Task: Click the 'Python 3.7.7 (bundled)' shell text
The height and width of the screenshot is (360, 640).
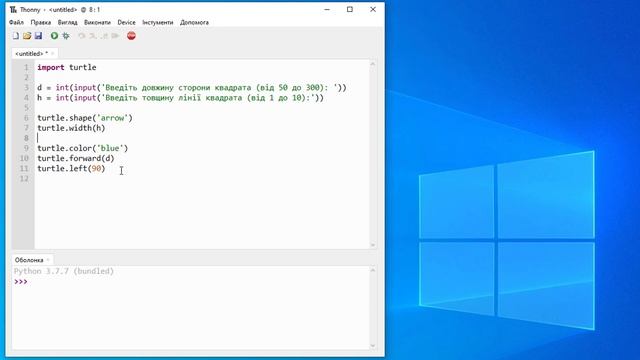Action: [x=64, y=271]
